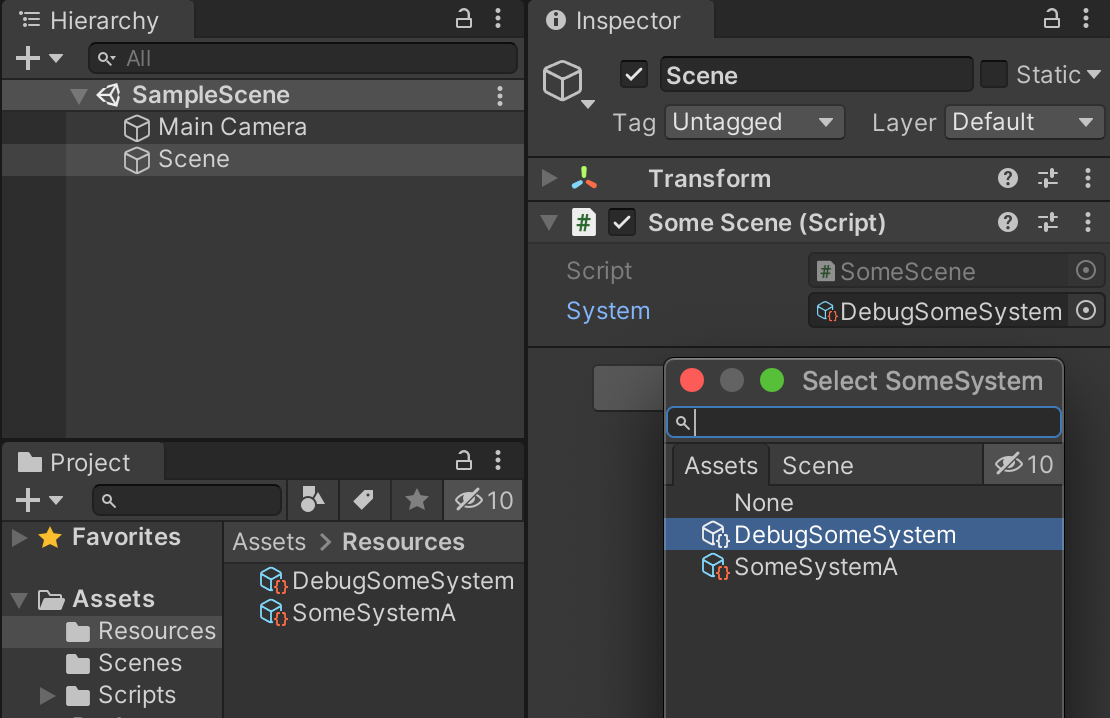Disable the Some Scene script checkbox
1110x718 pixels.
pyautogui.click(x=621, y=222)
